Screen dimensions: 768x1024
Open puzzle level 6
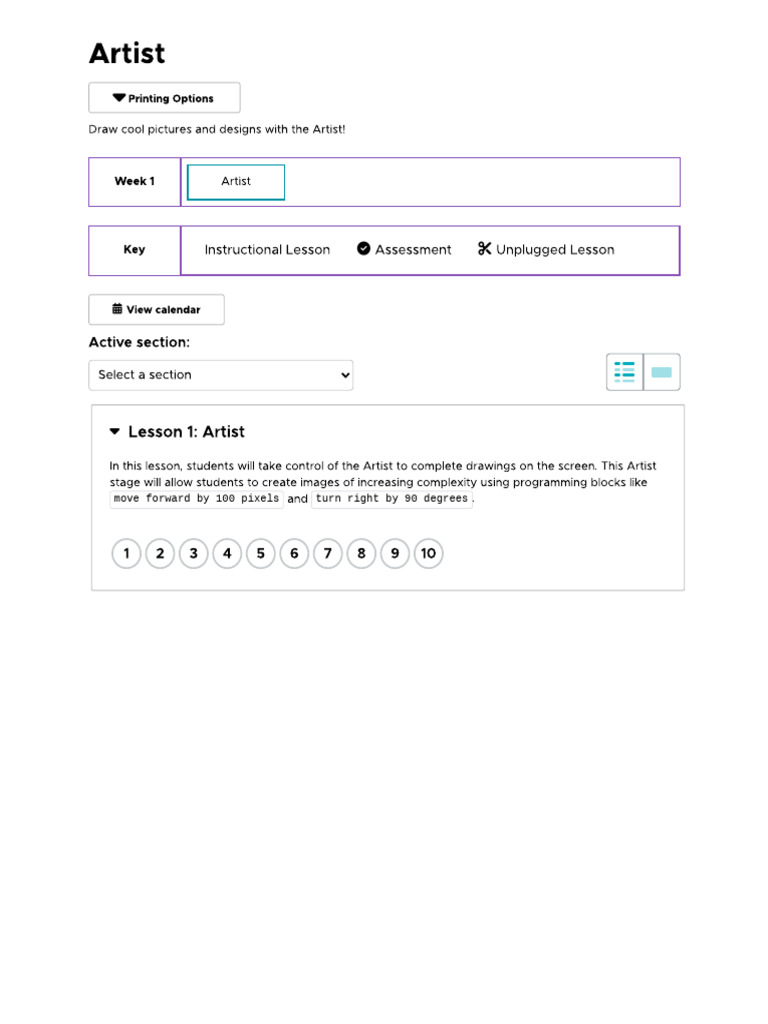coord(294,553)
